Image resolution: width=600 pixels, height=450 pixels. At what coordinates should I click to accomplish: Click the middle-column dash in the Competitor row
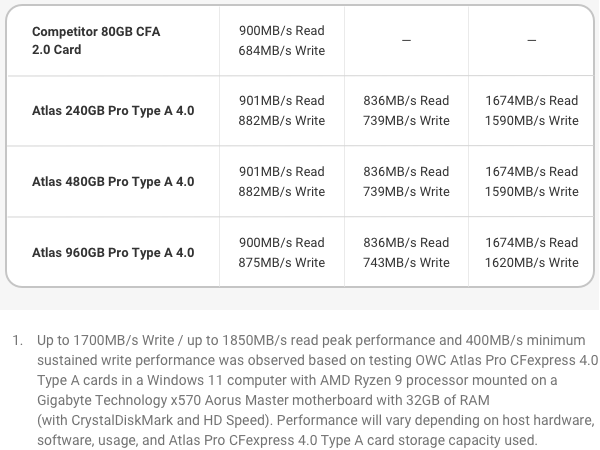coord(406,40)
